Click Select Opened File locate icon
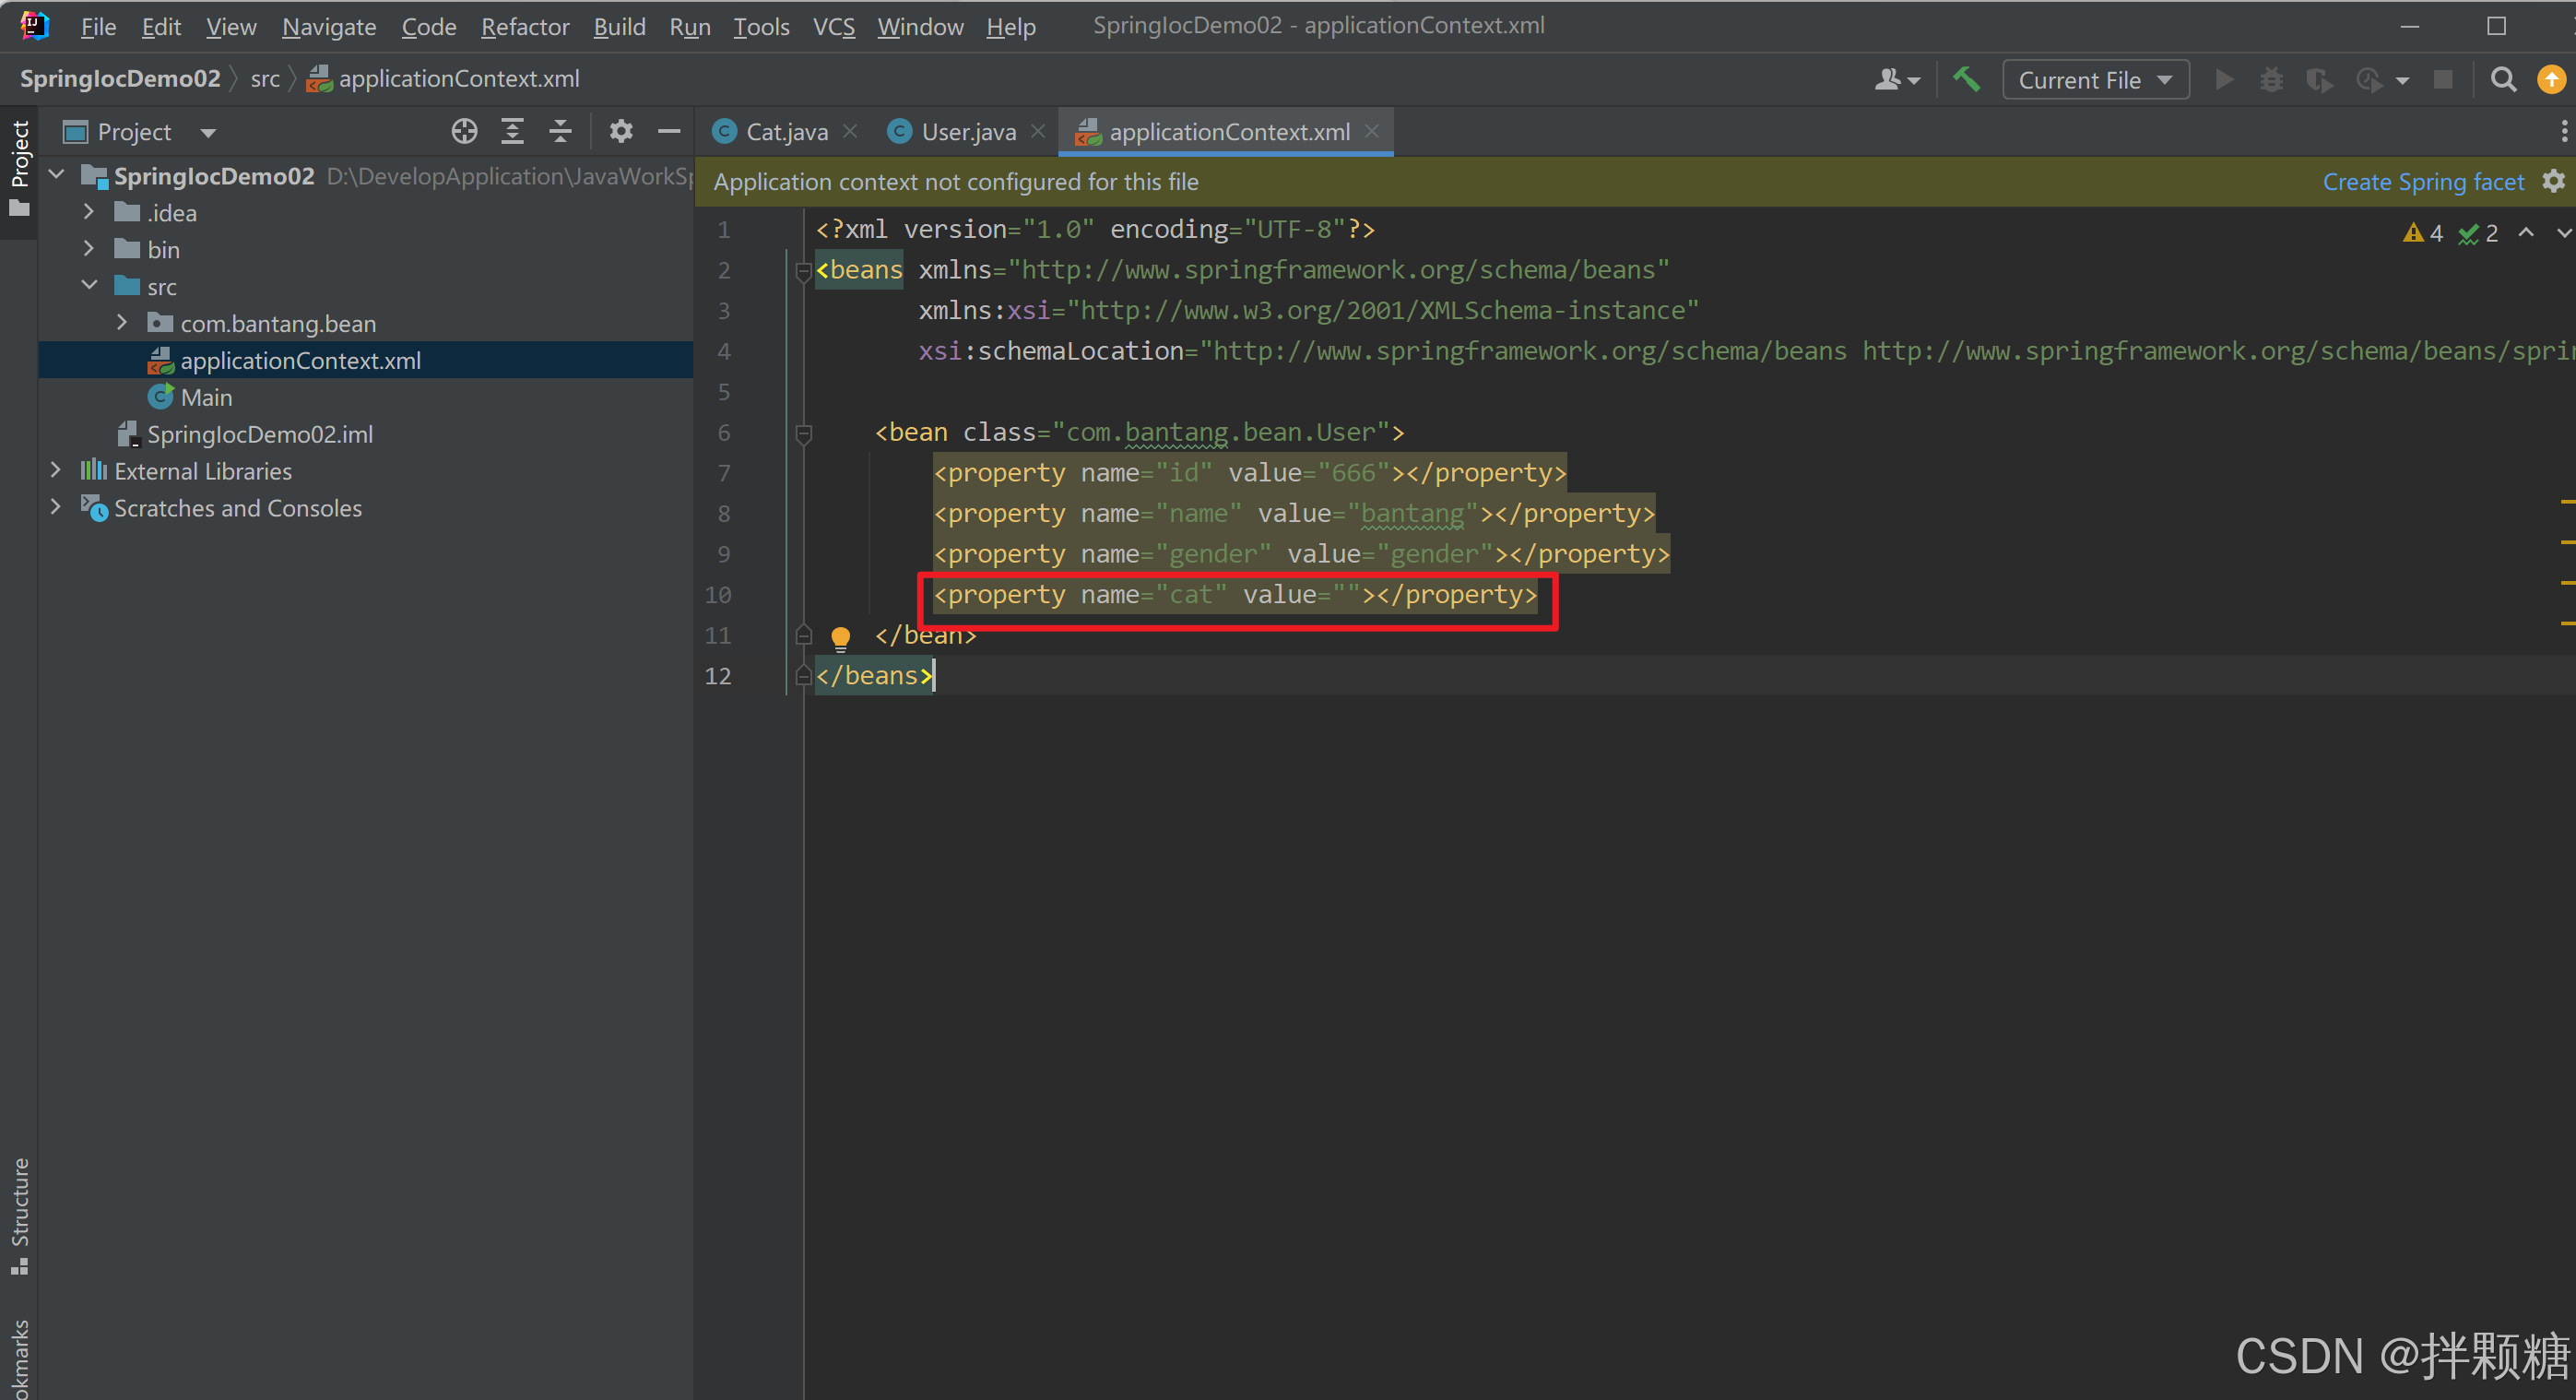The height and width of the screenshot is (1400, 2576). tap(464, 131)
